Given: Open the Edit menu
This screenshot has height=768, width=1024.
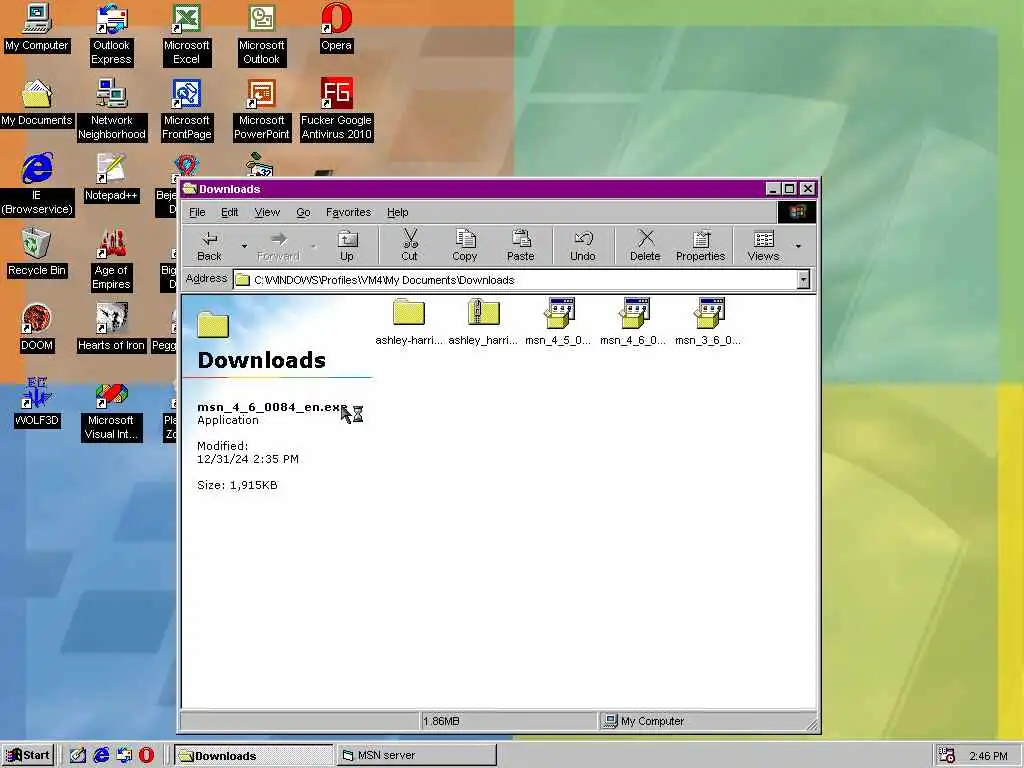Looking at the screenshot, I should (x=229, y=212).
